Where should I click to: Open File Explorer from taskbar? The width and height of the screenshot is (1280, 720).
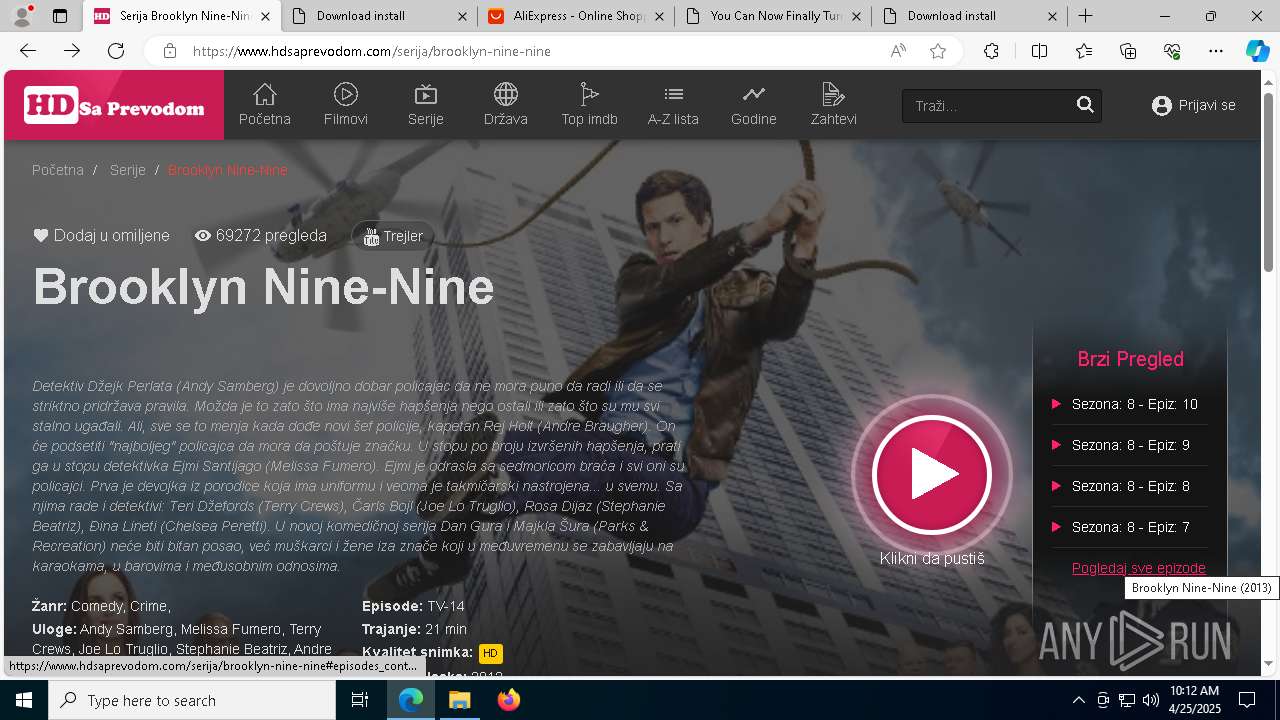tap(459, 700)
